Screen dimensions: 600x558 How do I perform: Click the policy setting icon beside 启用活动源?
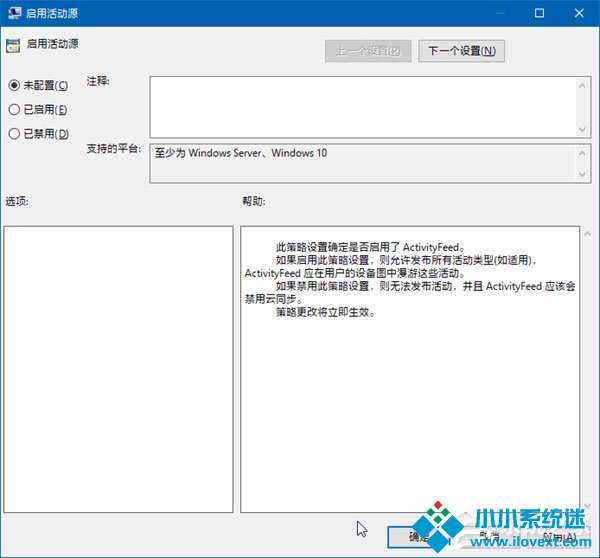pos(13,46)
